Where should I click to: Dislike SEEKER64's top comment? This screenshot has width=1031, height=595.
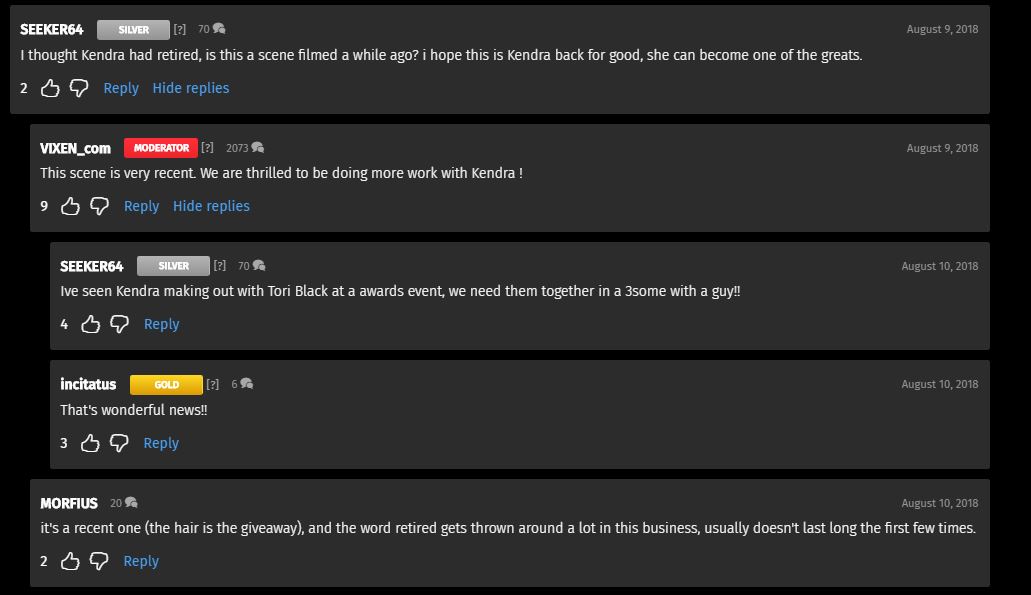point(79,88)
